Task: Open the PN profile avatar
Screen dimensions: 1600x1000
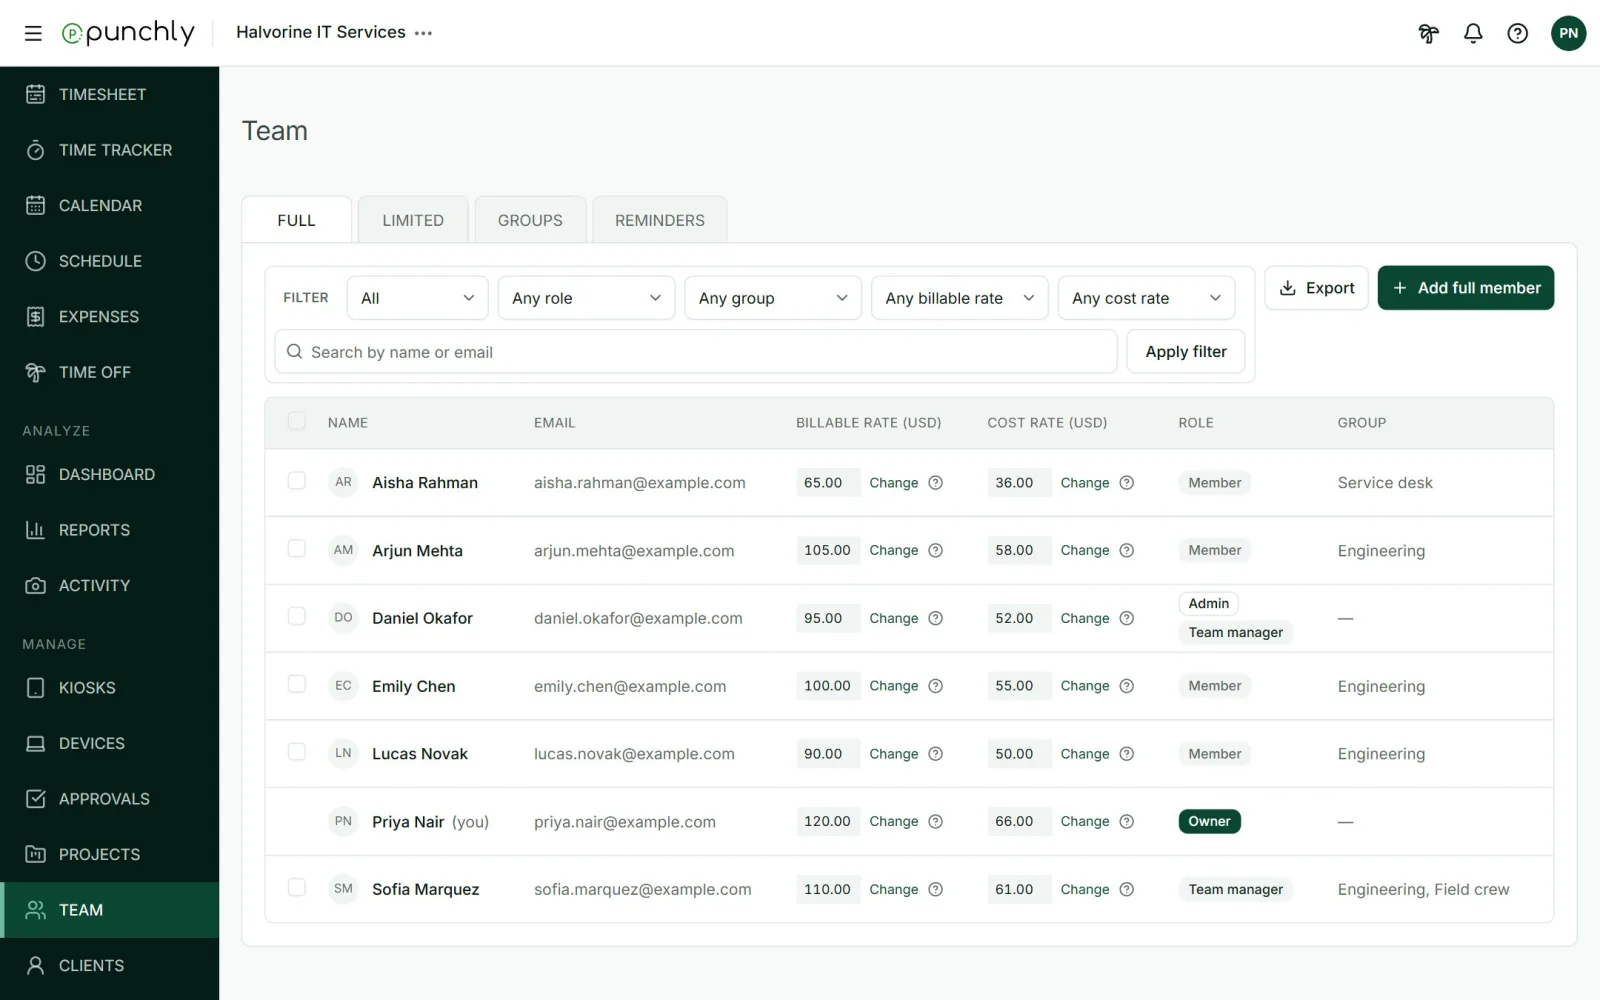Action: (x=1568, y=33)
